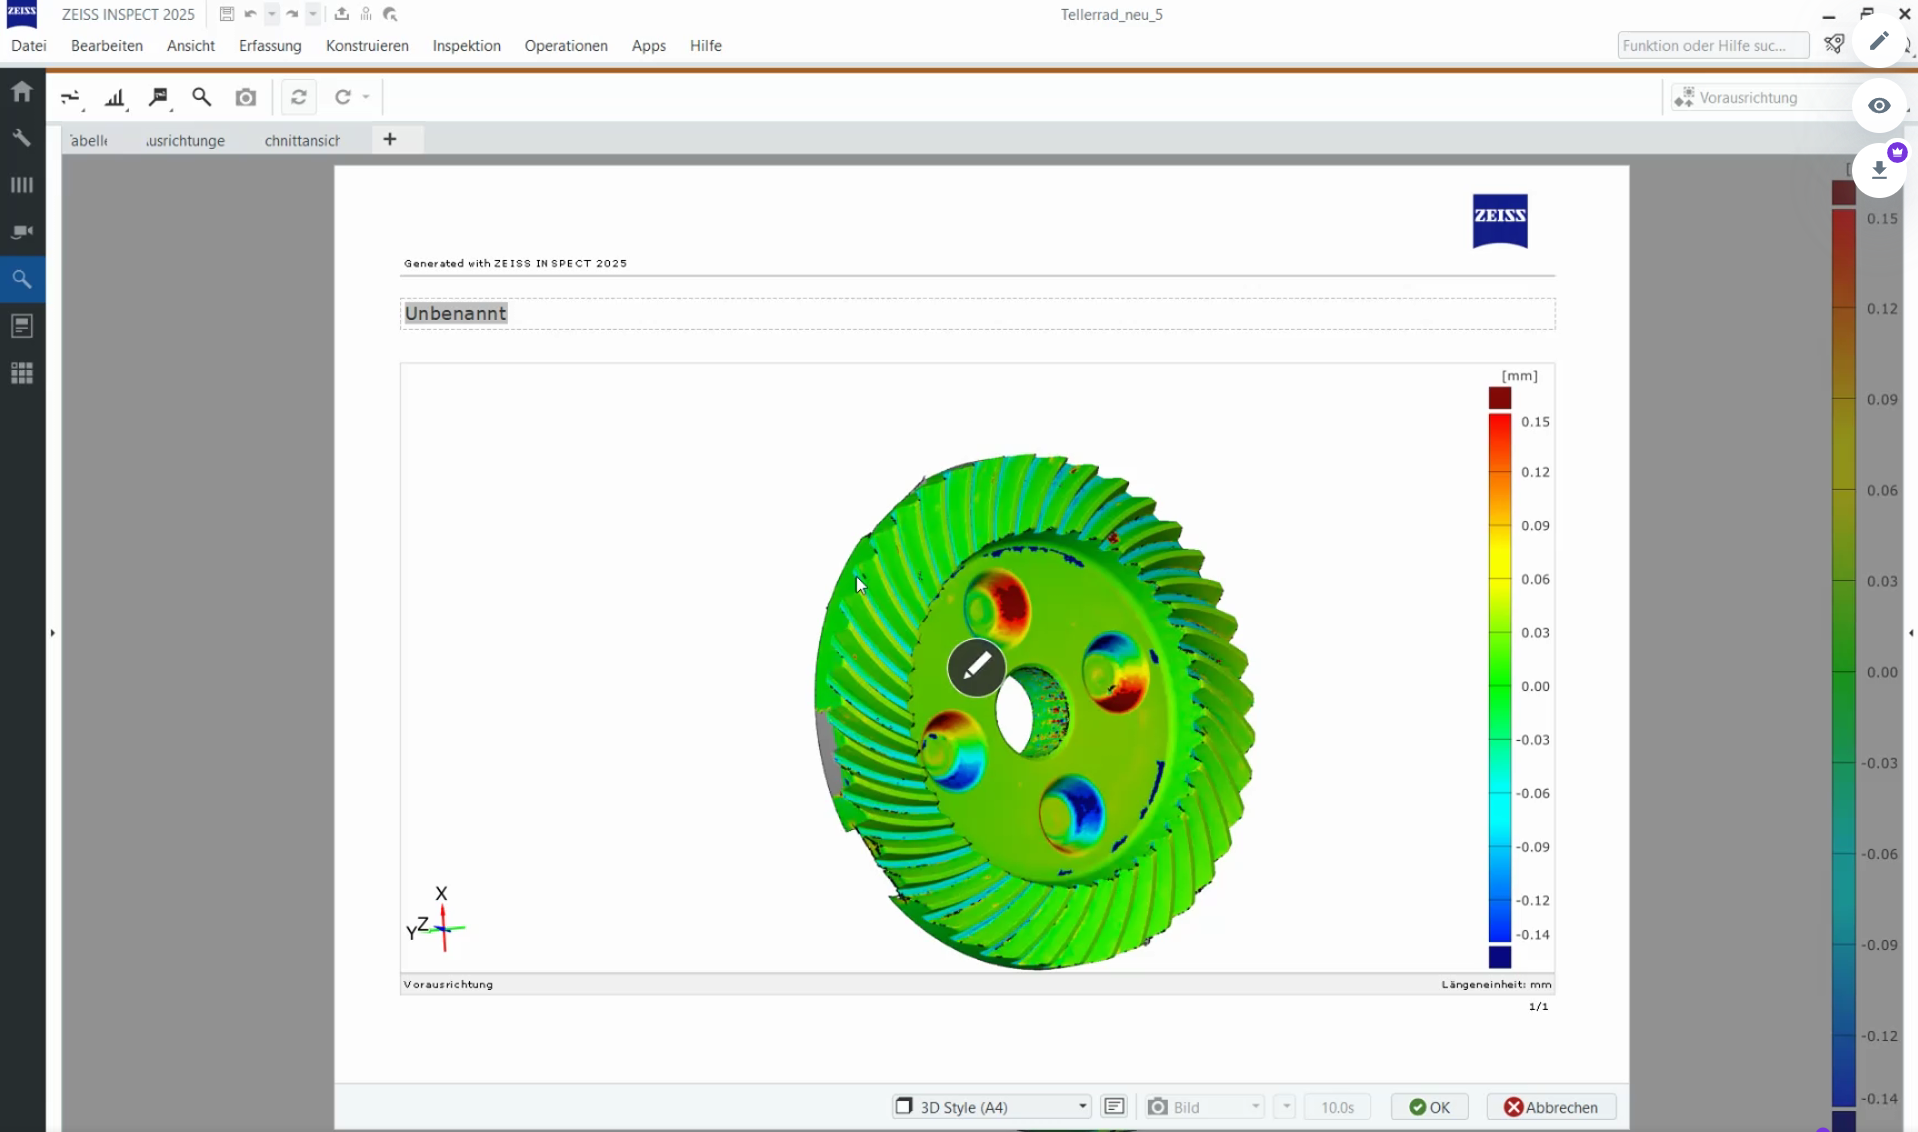The image size is (1918, 1132).
Task: Click the save project icon in title bar
Action: tap(227, 14)
